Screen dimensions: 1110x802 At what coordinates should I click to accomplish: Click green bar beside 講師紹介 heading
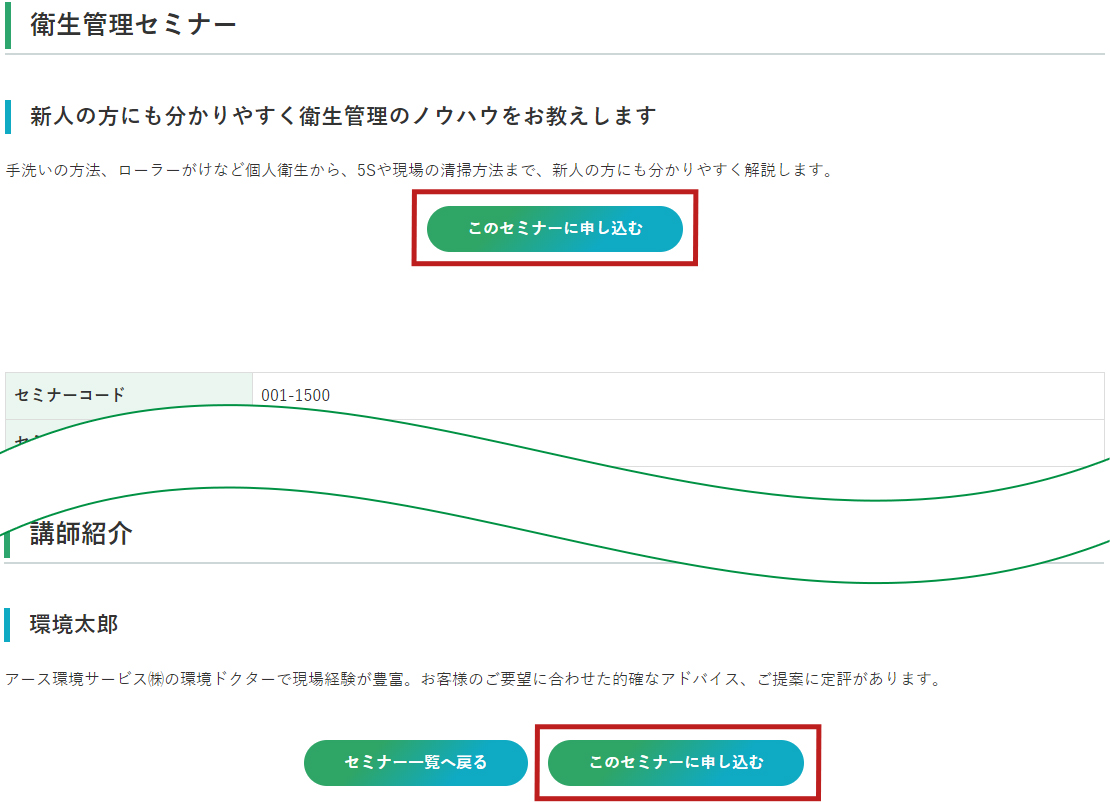point(8,540)
